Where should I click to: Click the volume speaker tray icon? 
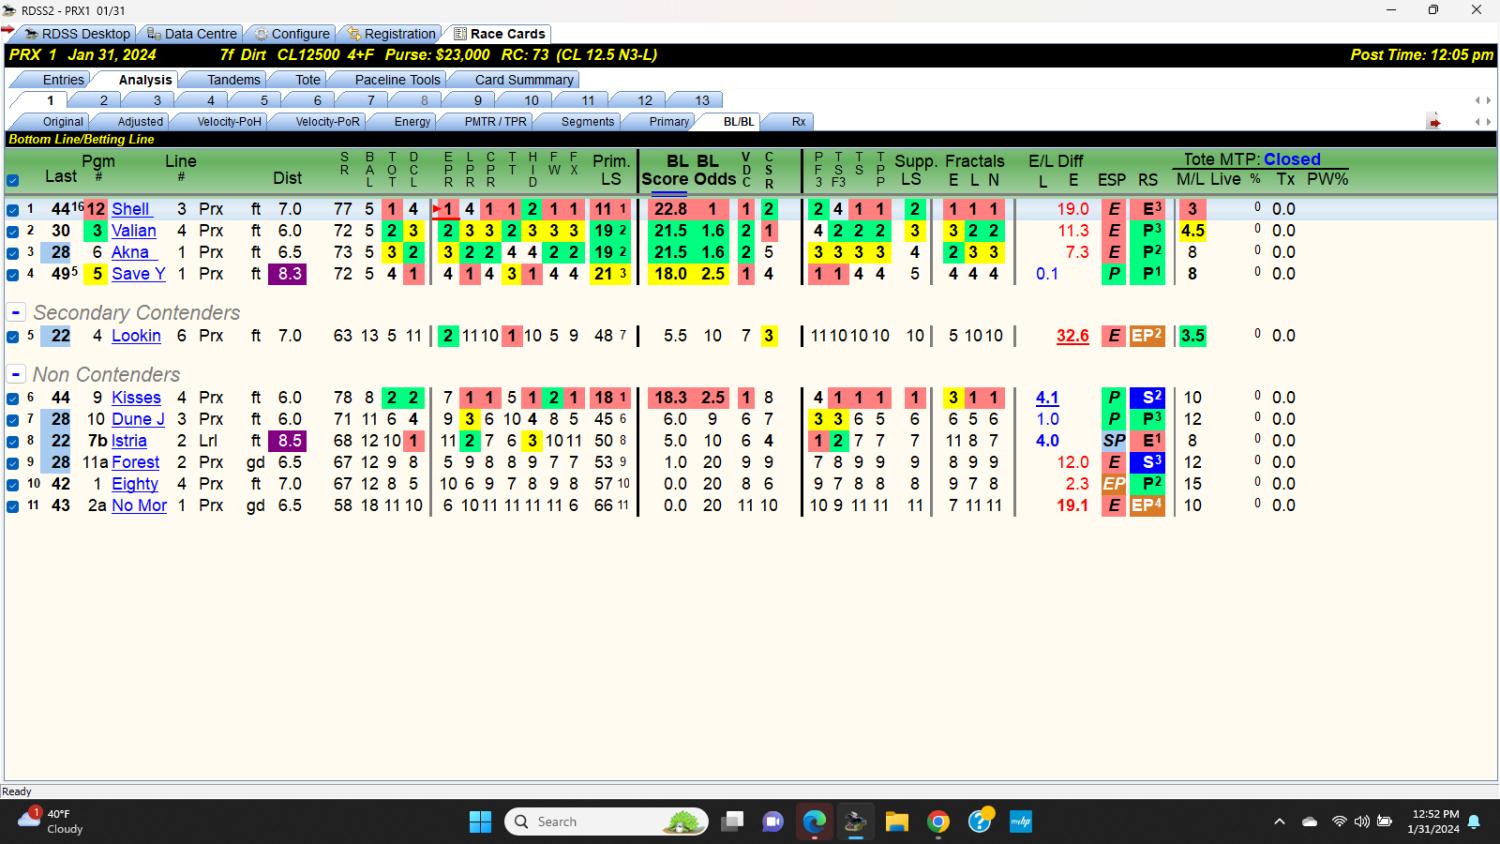click(x=1361, y=822)
